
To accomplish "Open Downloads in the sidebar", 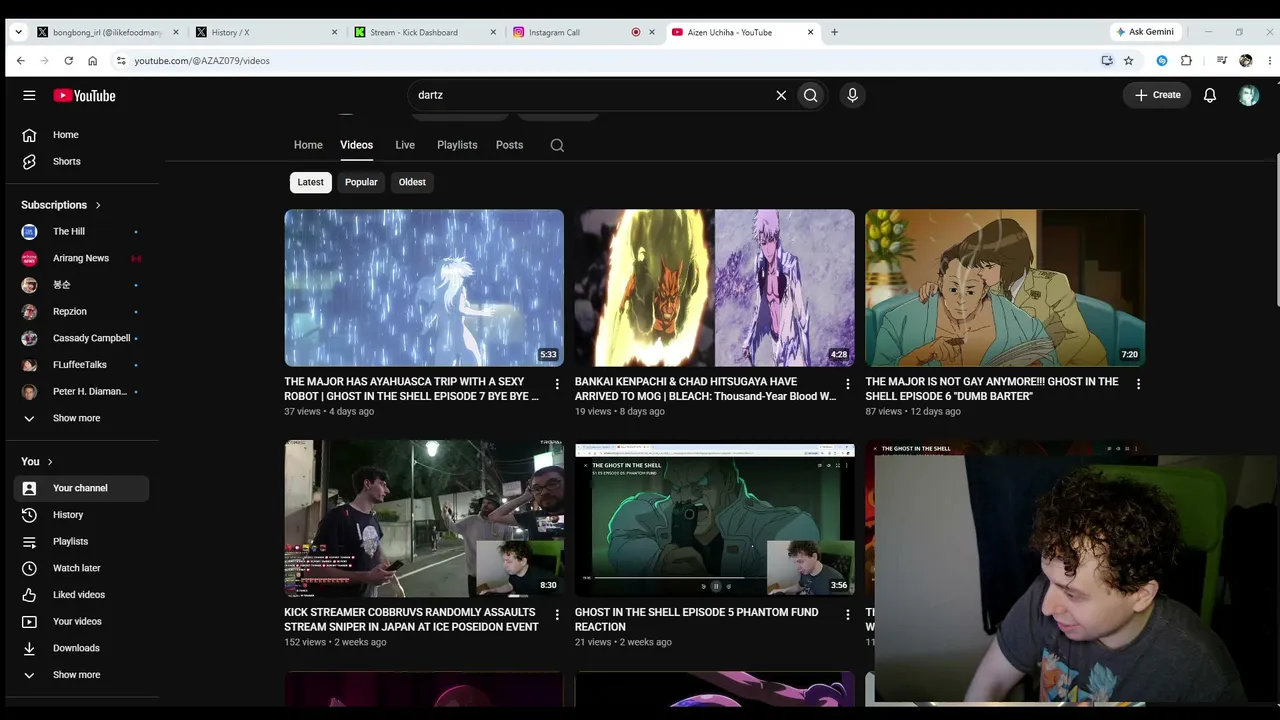I will 82,648.
